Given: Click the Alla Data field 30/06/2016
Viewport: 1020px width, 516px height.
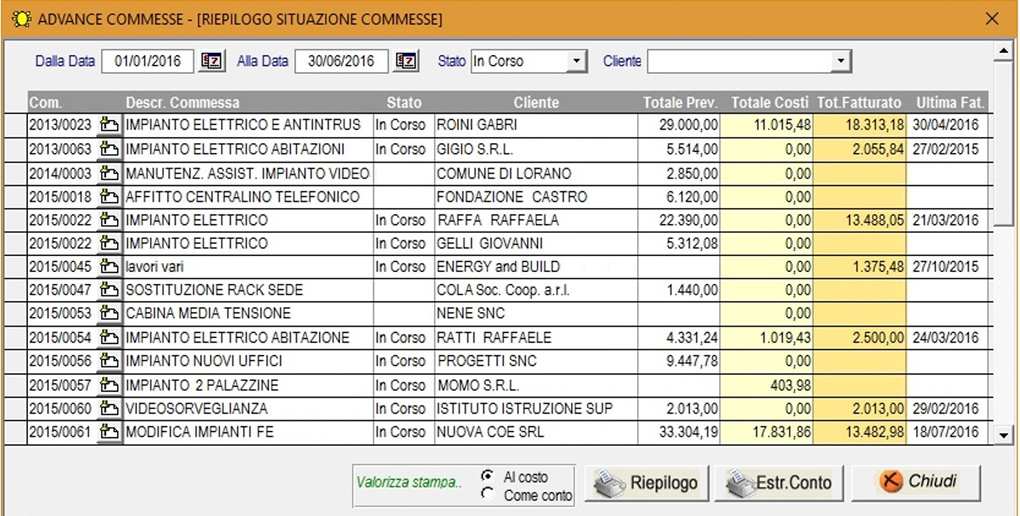Looking at the screenshot, I should click(342, 61).
